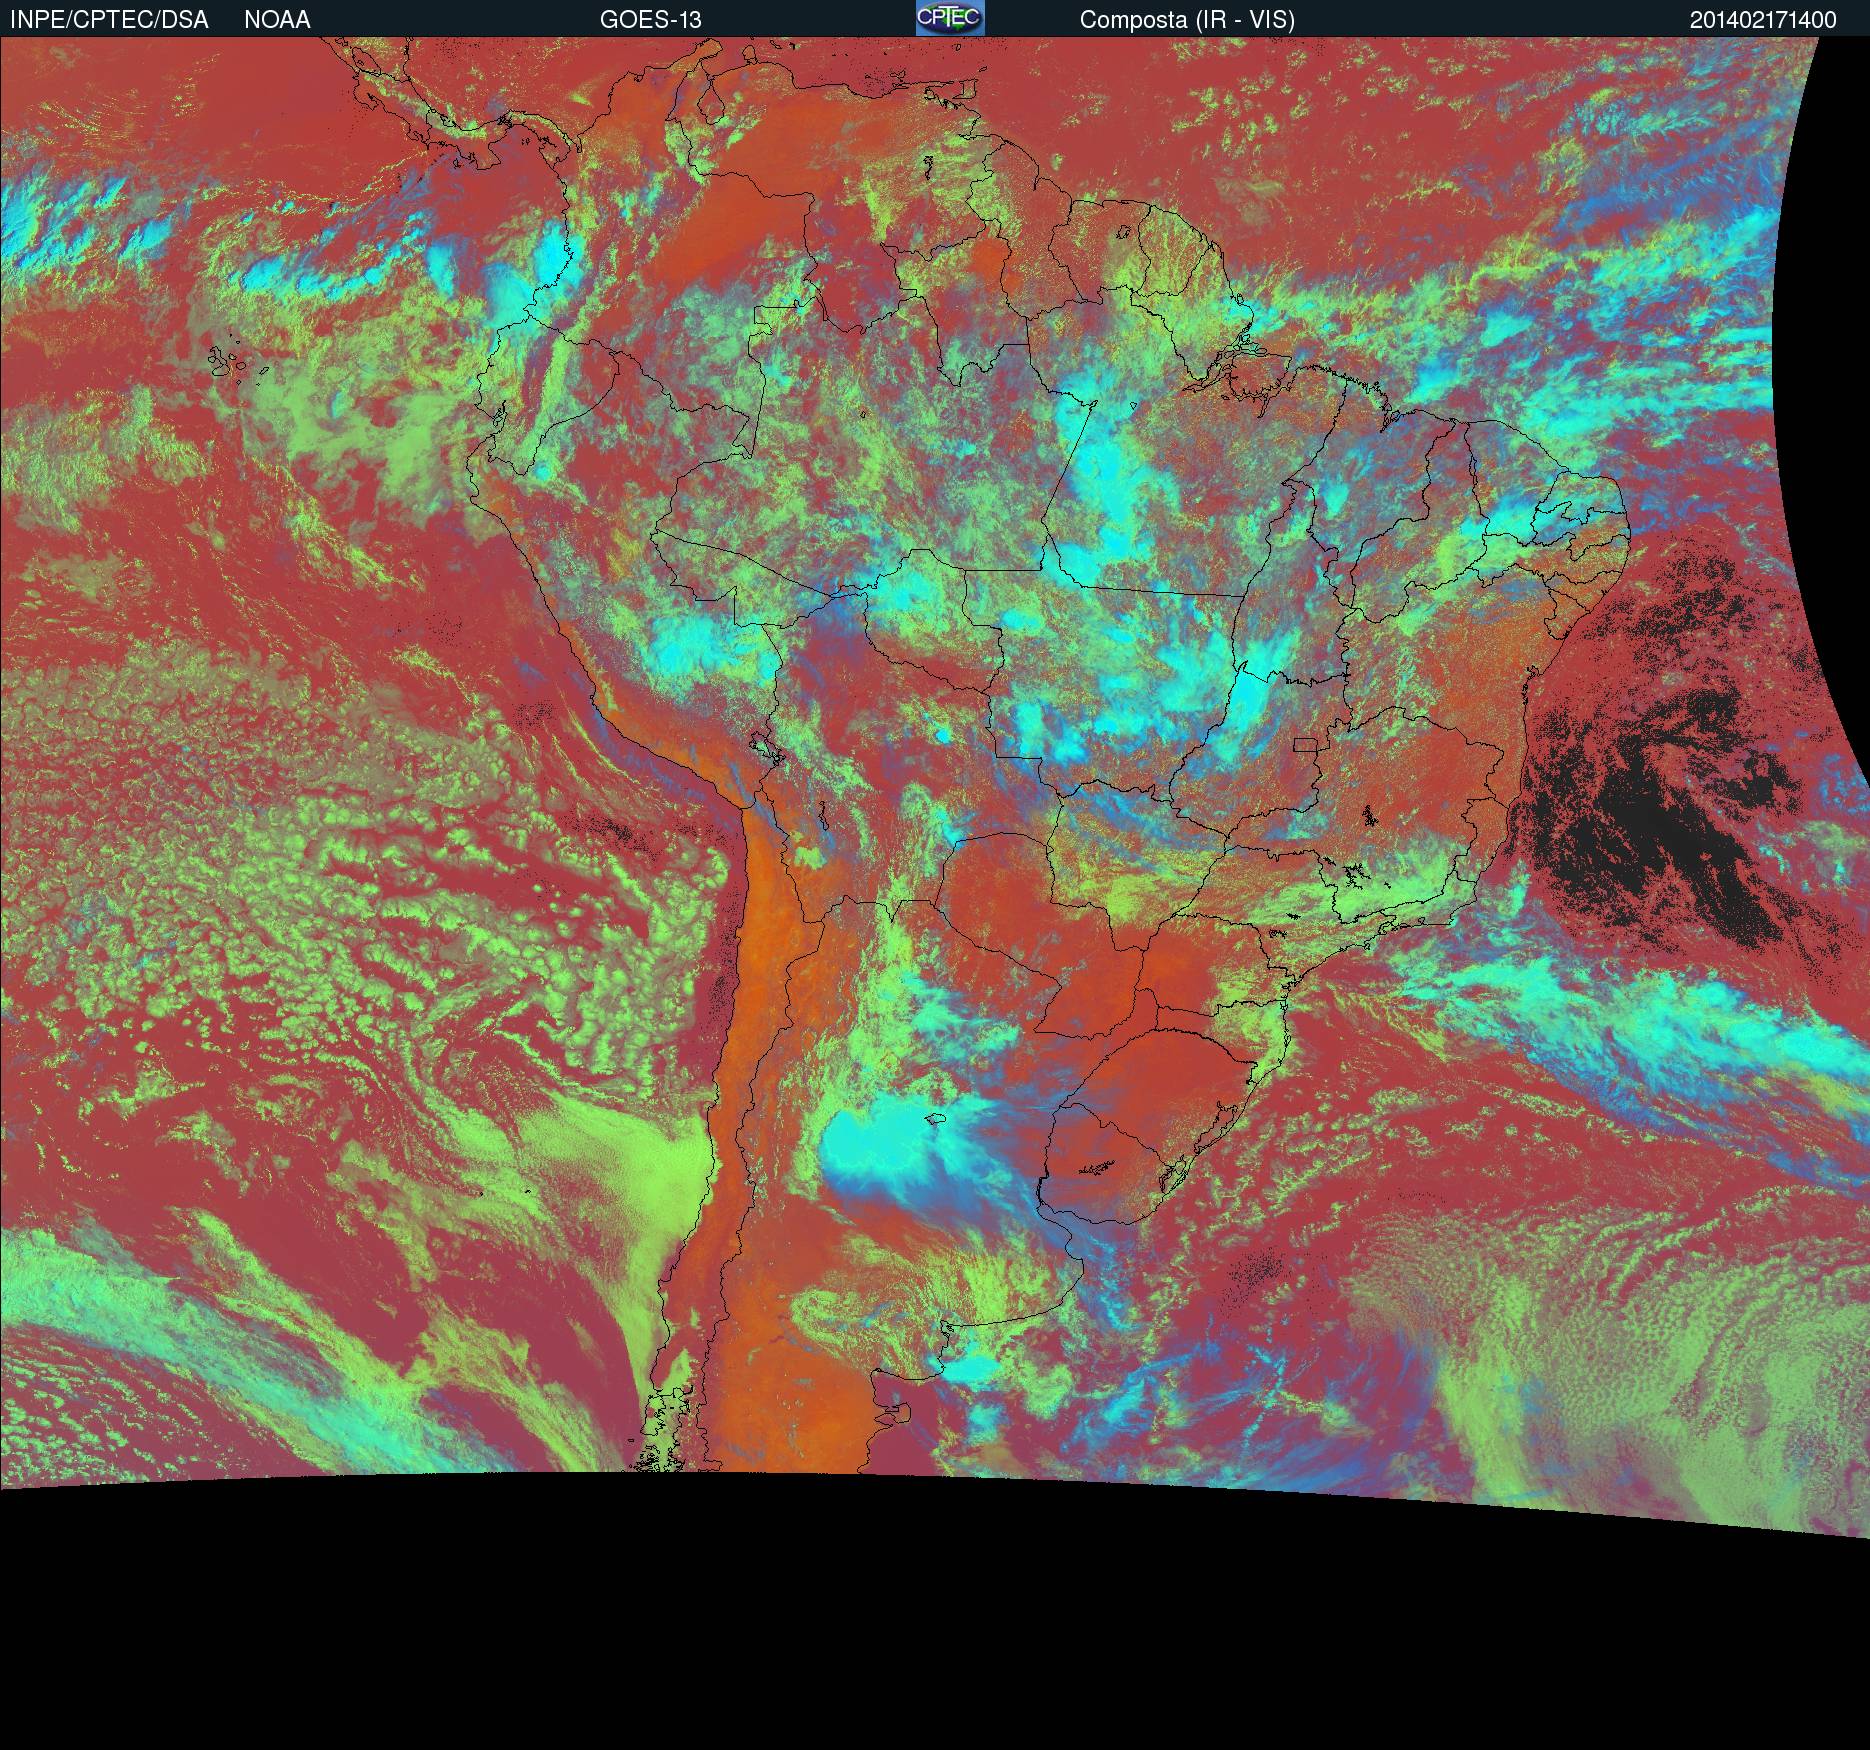The width and height of the screenshot is (1870, 1750).
Task: Select the NOAA label in the header
Action: 277,20
